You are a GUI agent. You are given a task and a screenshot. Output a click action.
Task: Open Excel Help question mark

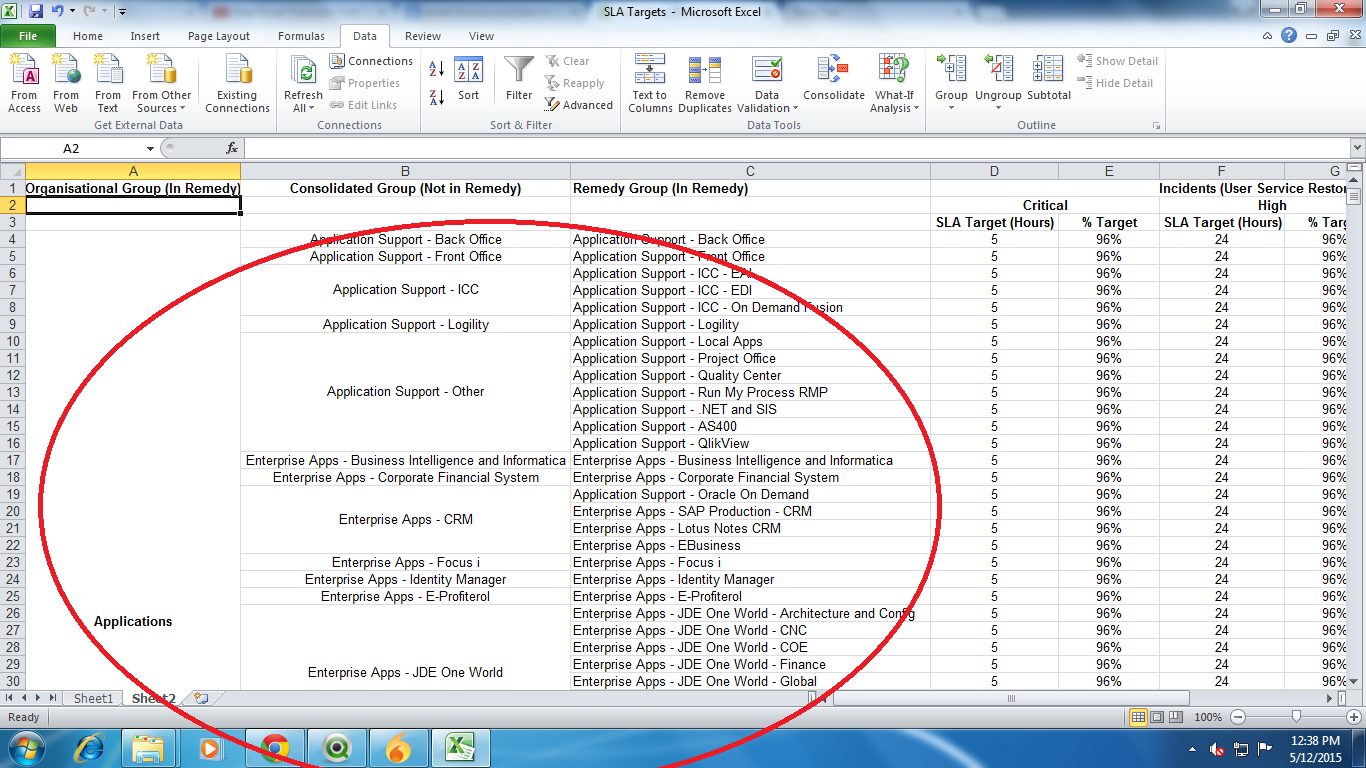(x=1289, y=36)
